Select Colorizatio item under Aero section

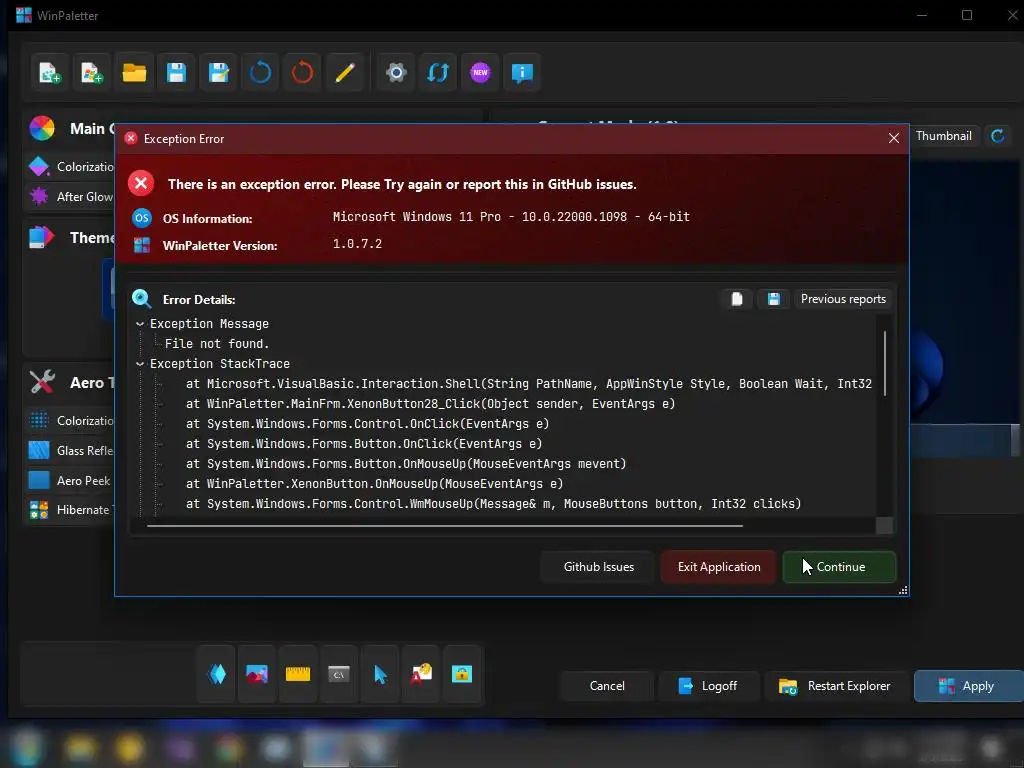click(71, 421)
